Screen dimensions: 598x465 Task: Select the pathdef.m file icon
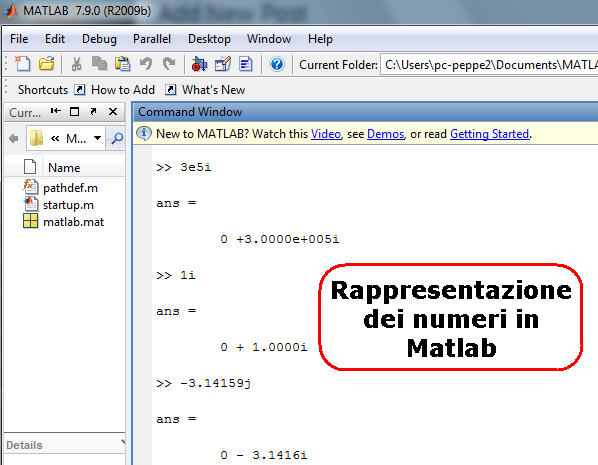click(x=31, y=187)
